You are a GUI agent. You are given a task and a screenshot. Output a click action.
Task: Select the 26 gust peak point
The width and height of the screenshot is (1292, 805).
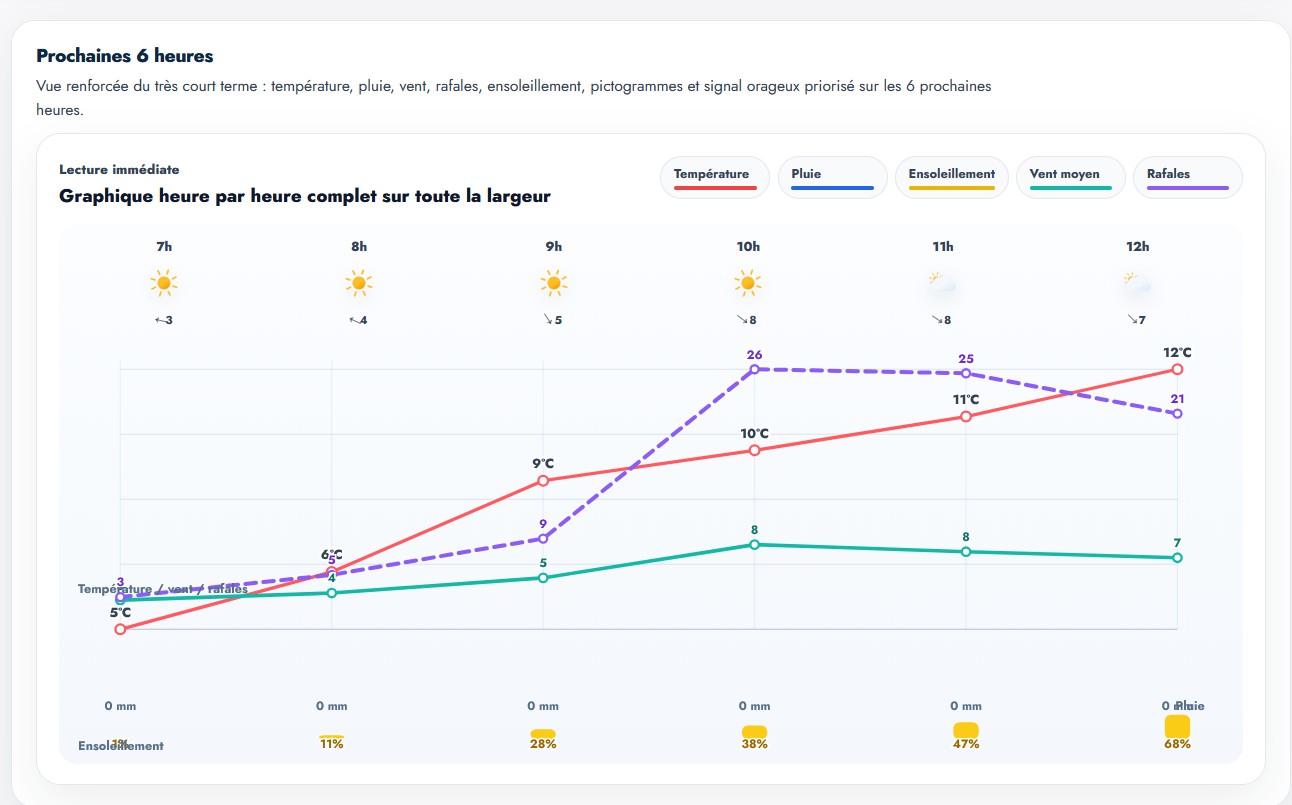(754, 369)
